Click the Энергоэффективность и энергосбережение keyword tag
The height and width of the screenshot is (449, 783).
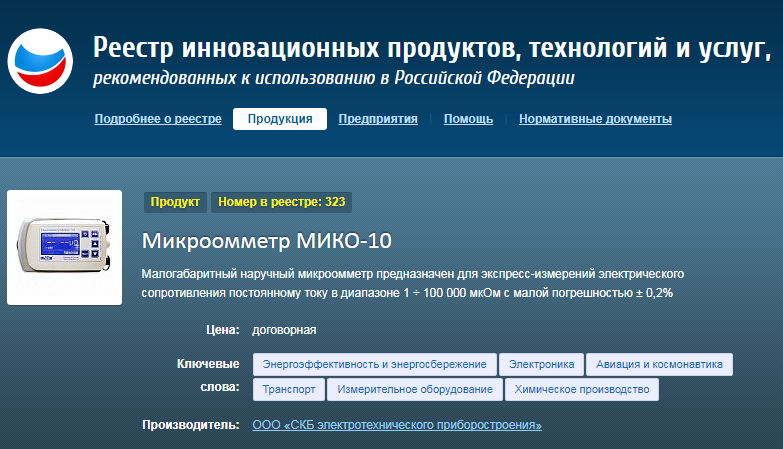(375, 364)
